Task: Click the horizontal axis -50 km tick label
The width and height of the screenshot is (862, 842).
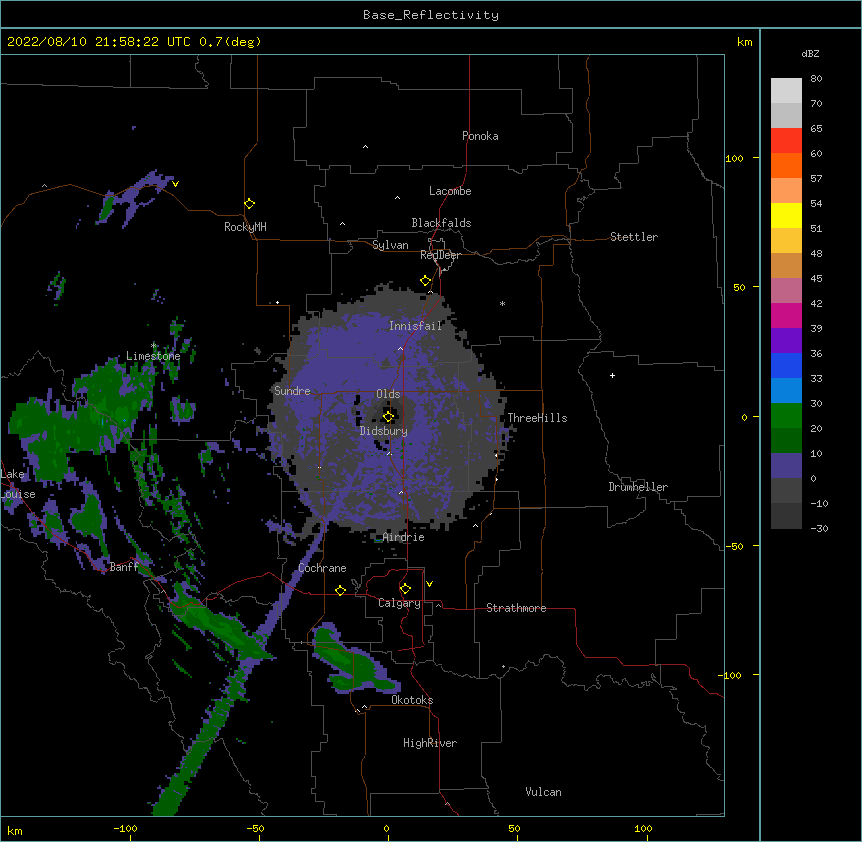Action: [x=255, y=828]
